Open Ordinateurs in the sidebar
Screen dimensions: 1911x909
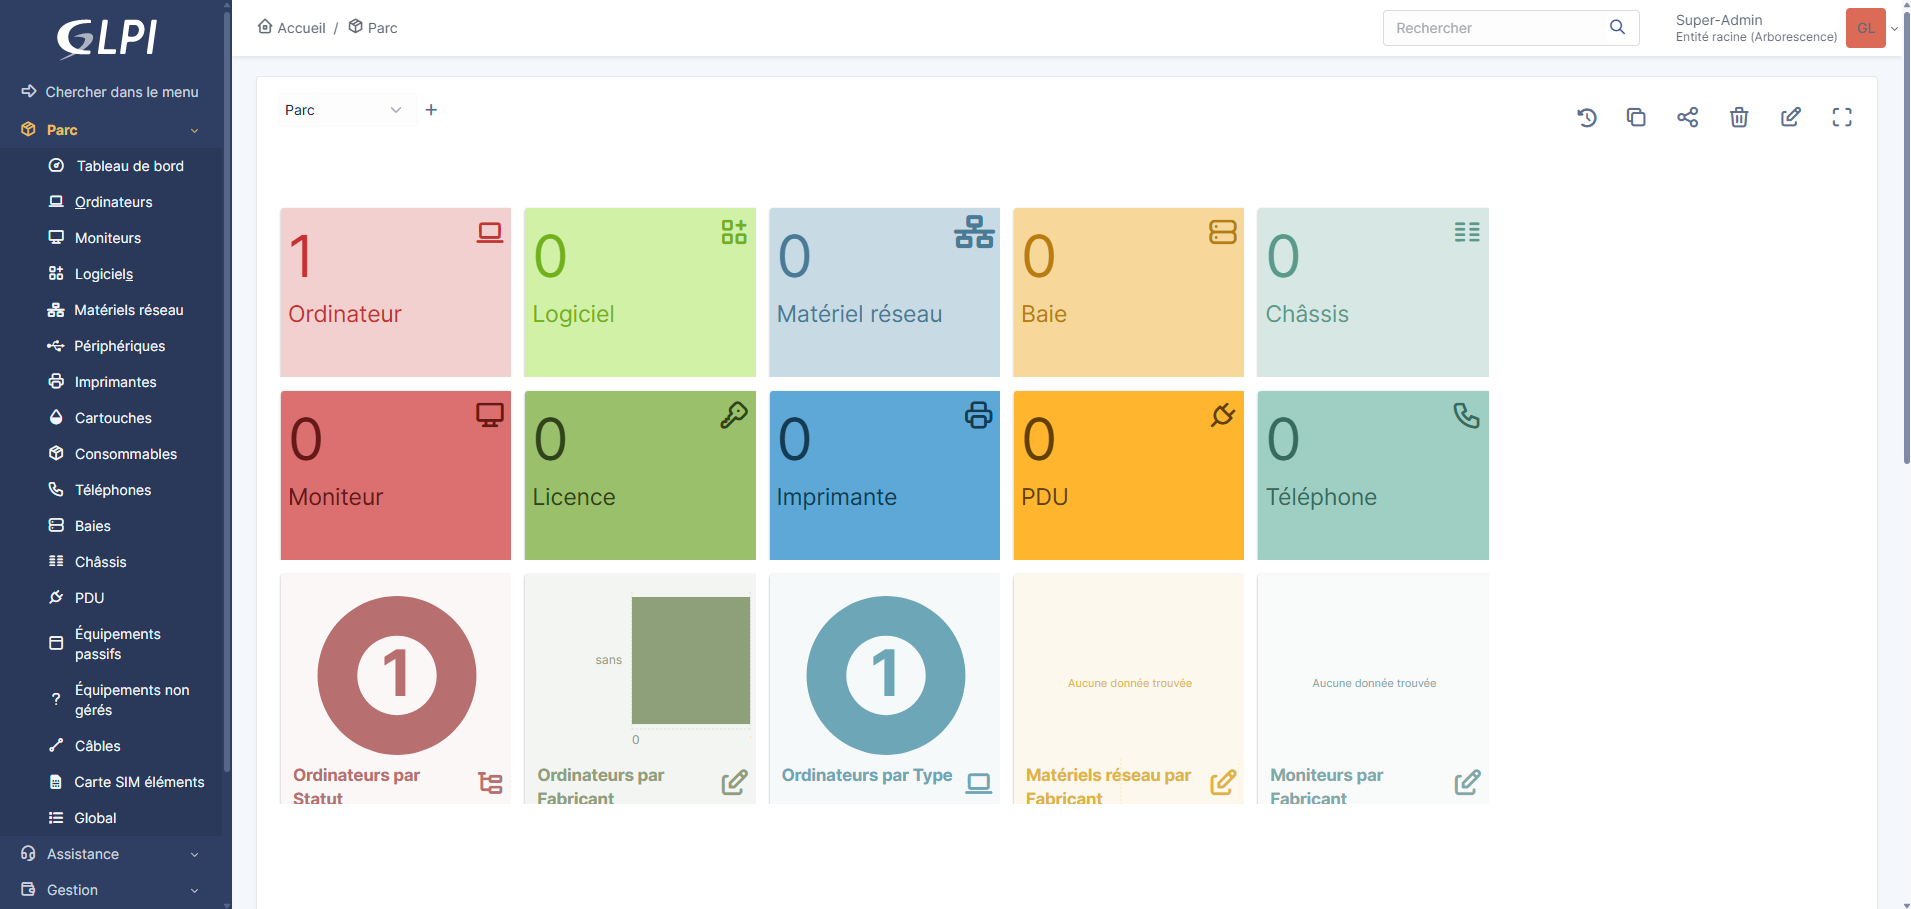pos(113,202)
